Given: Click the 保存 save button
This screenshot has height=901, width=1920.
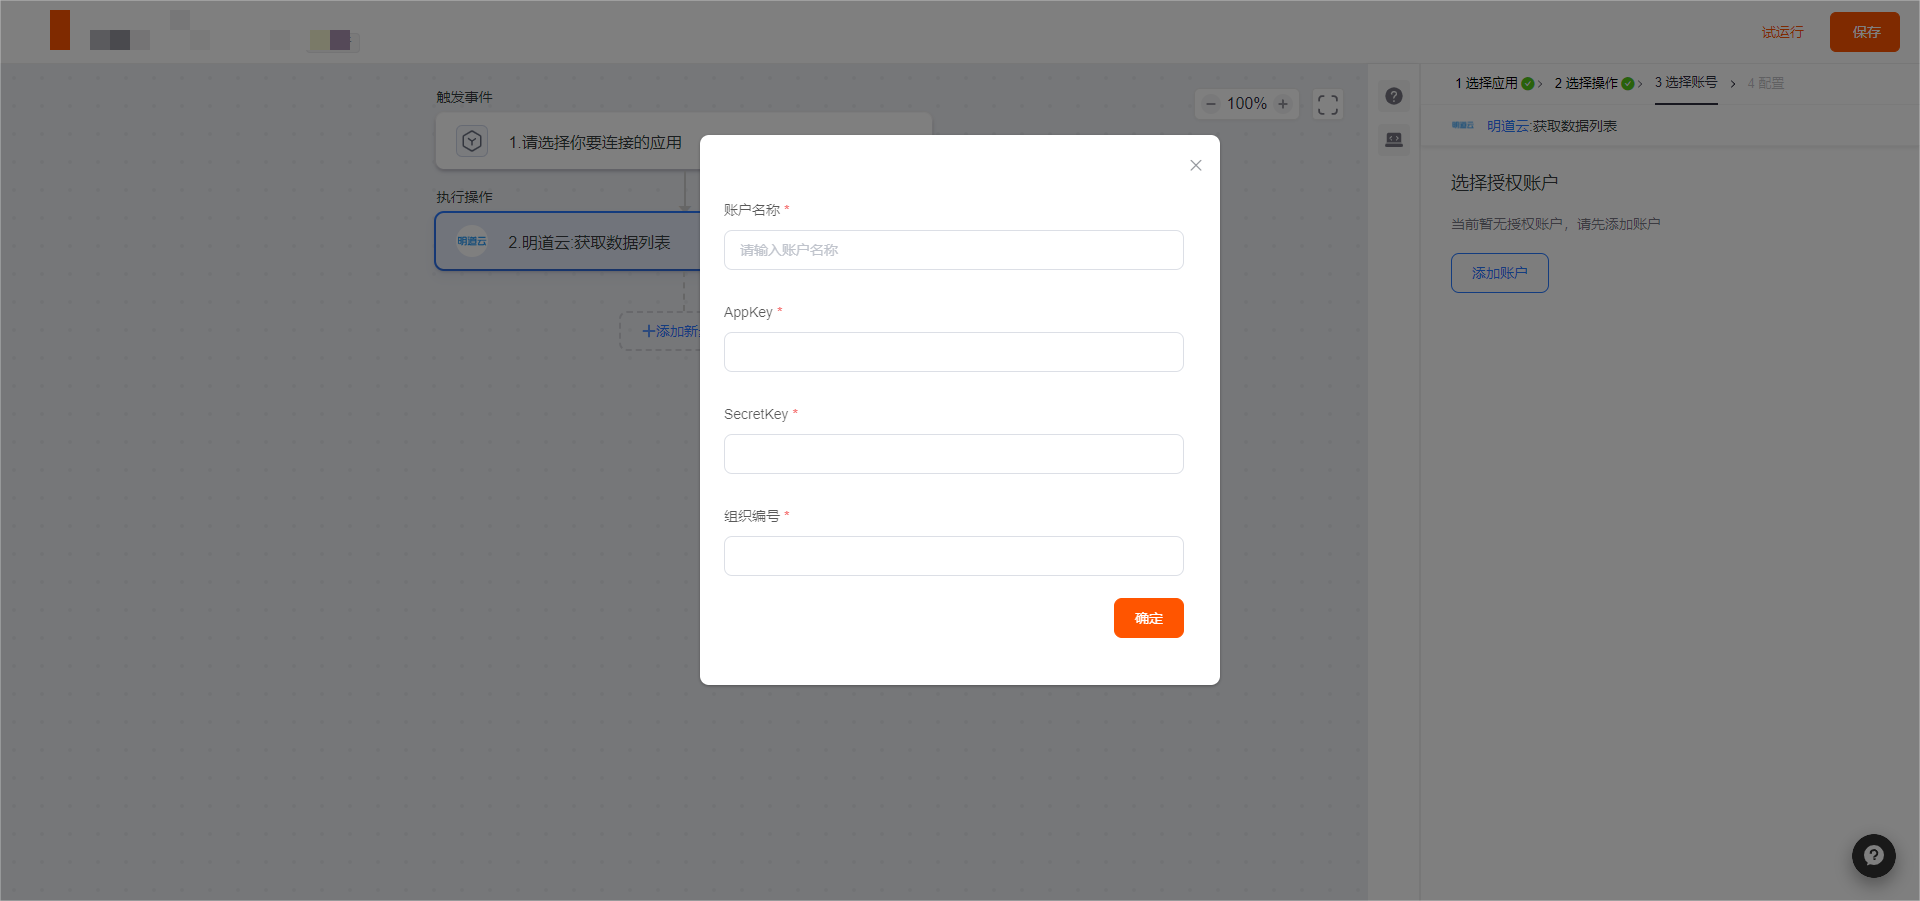Looking at the screenshot, I should tap(1864, 32).
